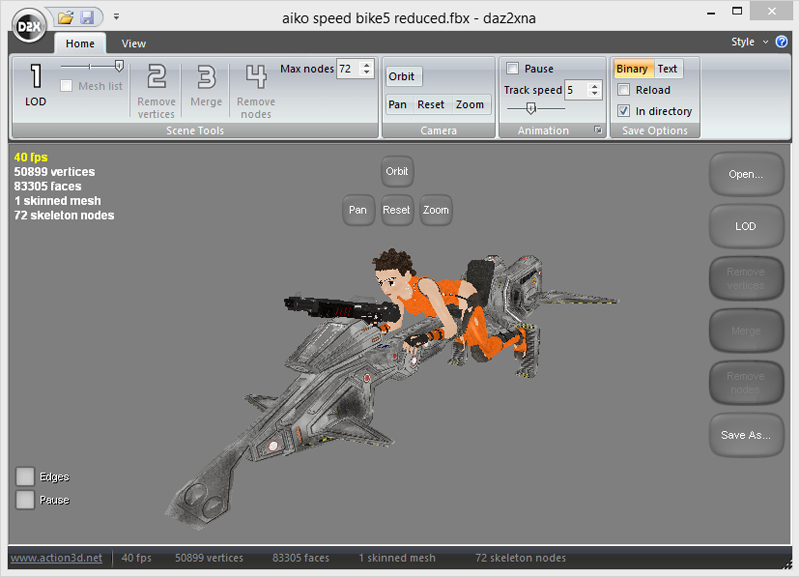Decrease Max nodes with down arrow
The image size is (800, 577).
366,73
